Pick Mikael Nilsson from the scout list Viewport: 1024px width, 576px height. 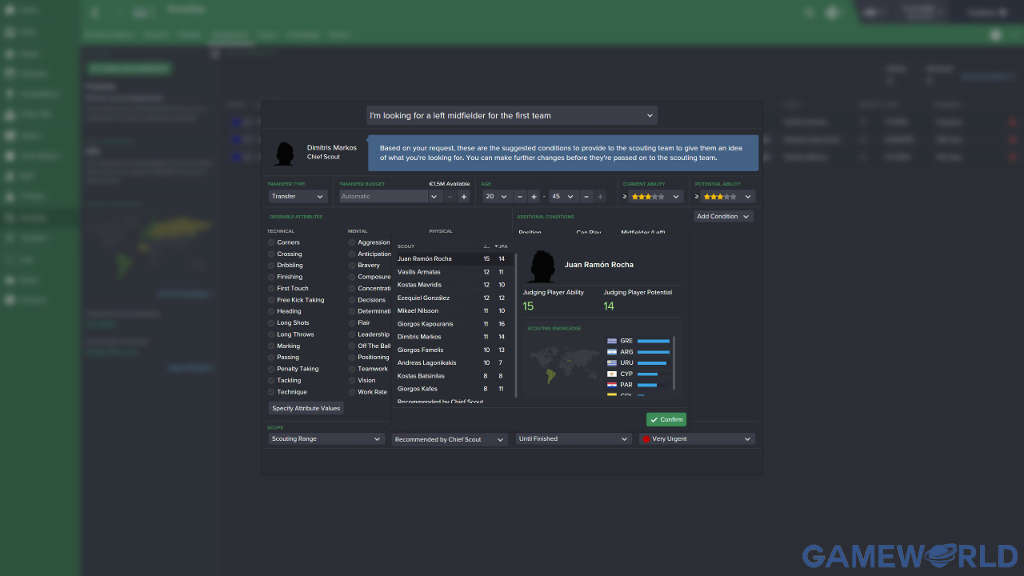click(452, 312)
